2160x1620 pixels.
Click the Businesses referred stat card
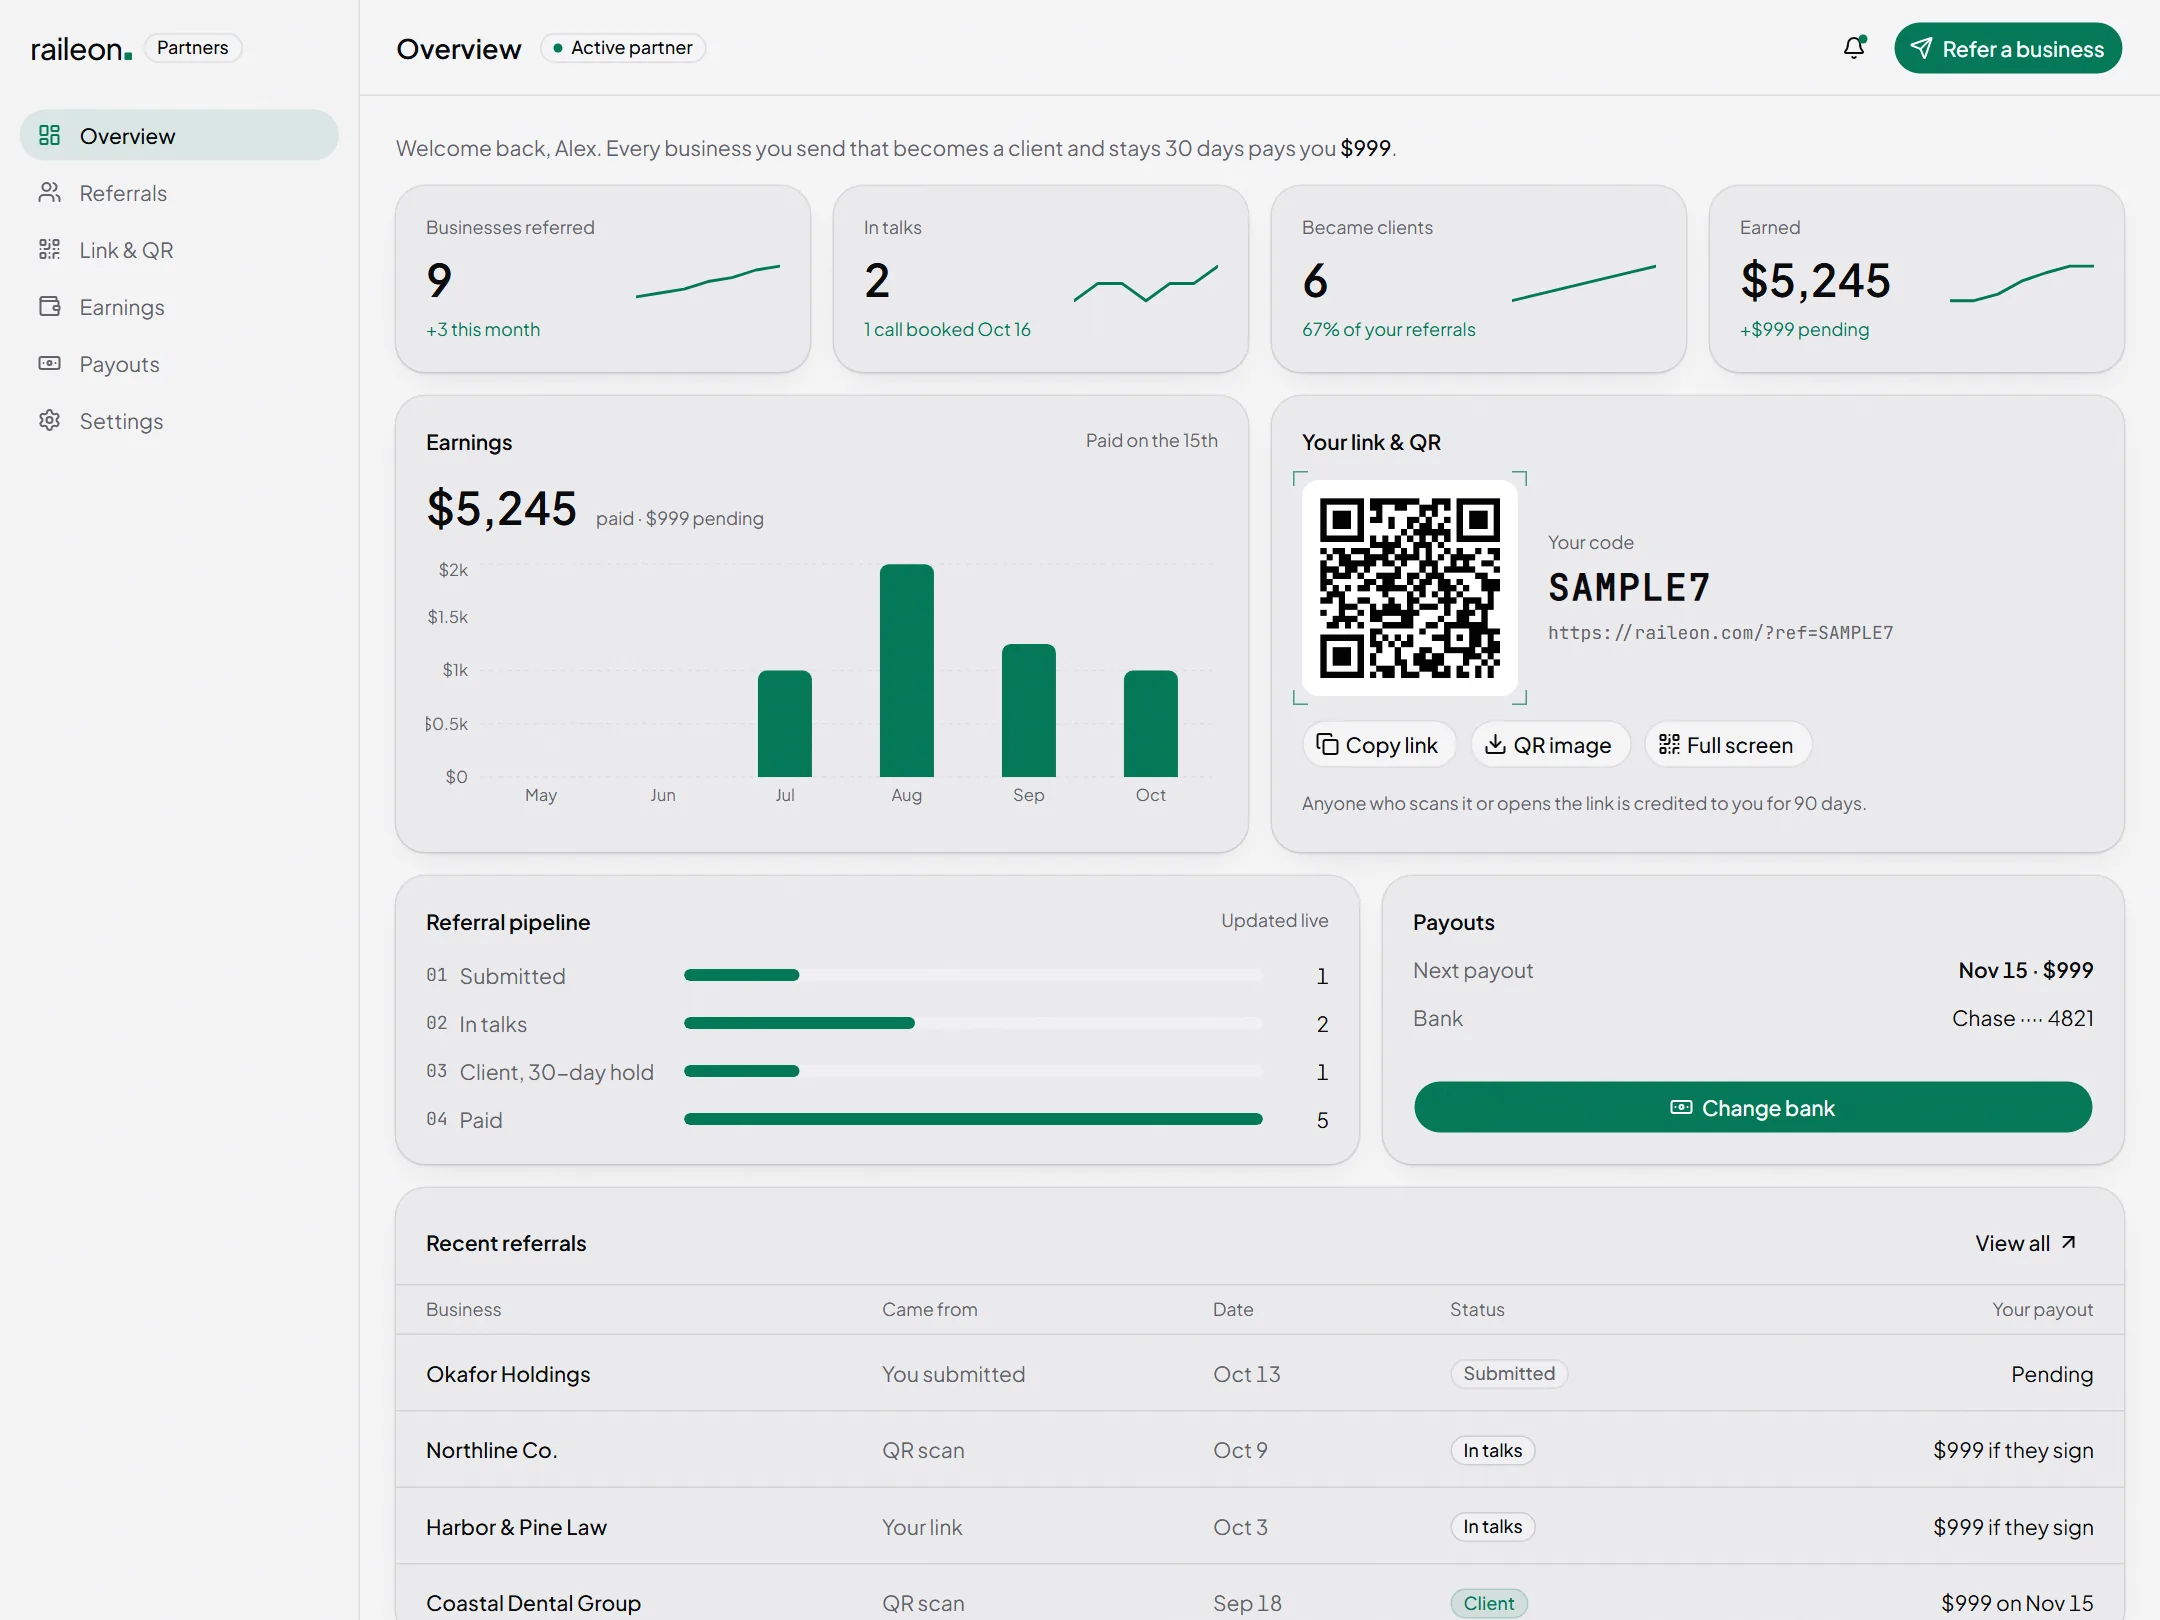tap(603, 279)
